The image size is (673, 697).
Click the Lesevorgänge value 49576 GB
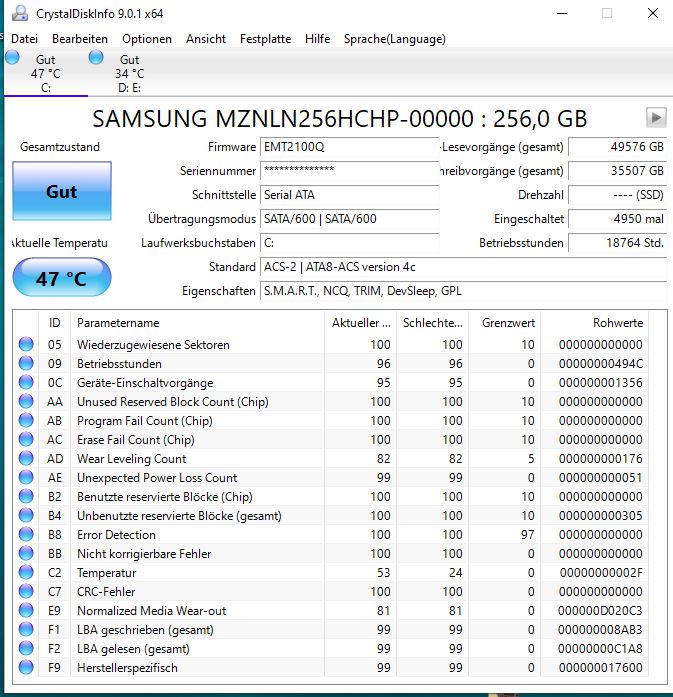(617, 147)
